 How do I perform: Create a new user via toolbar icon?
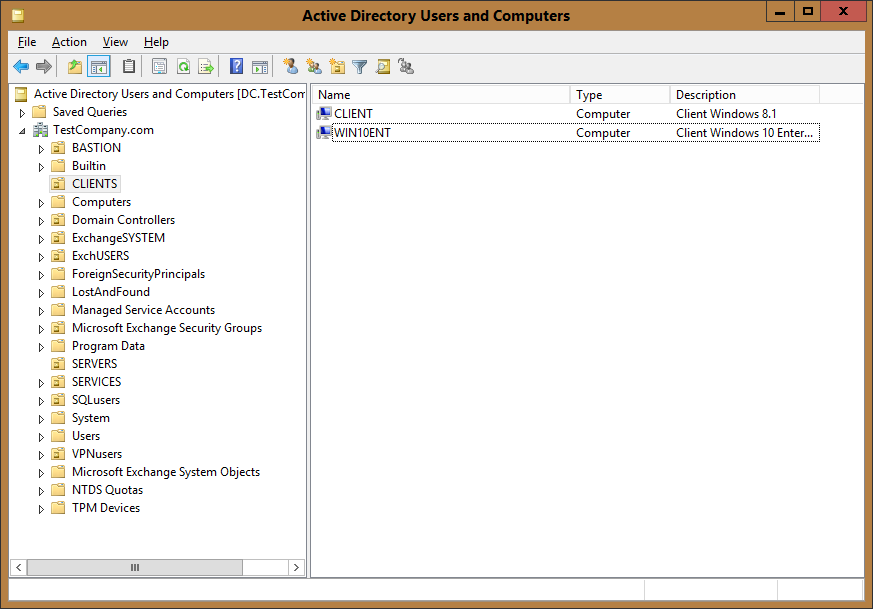[x=290, y=67]
